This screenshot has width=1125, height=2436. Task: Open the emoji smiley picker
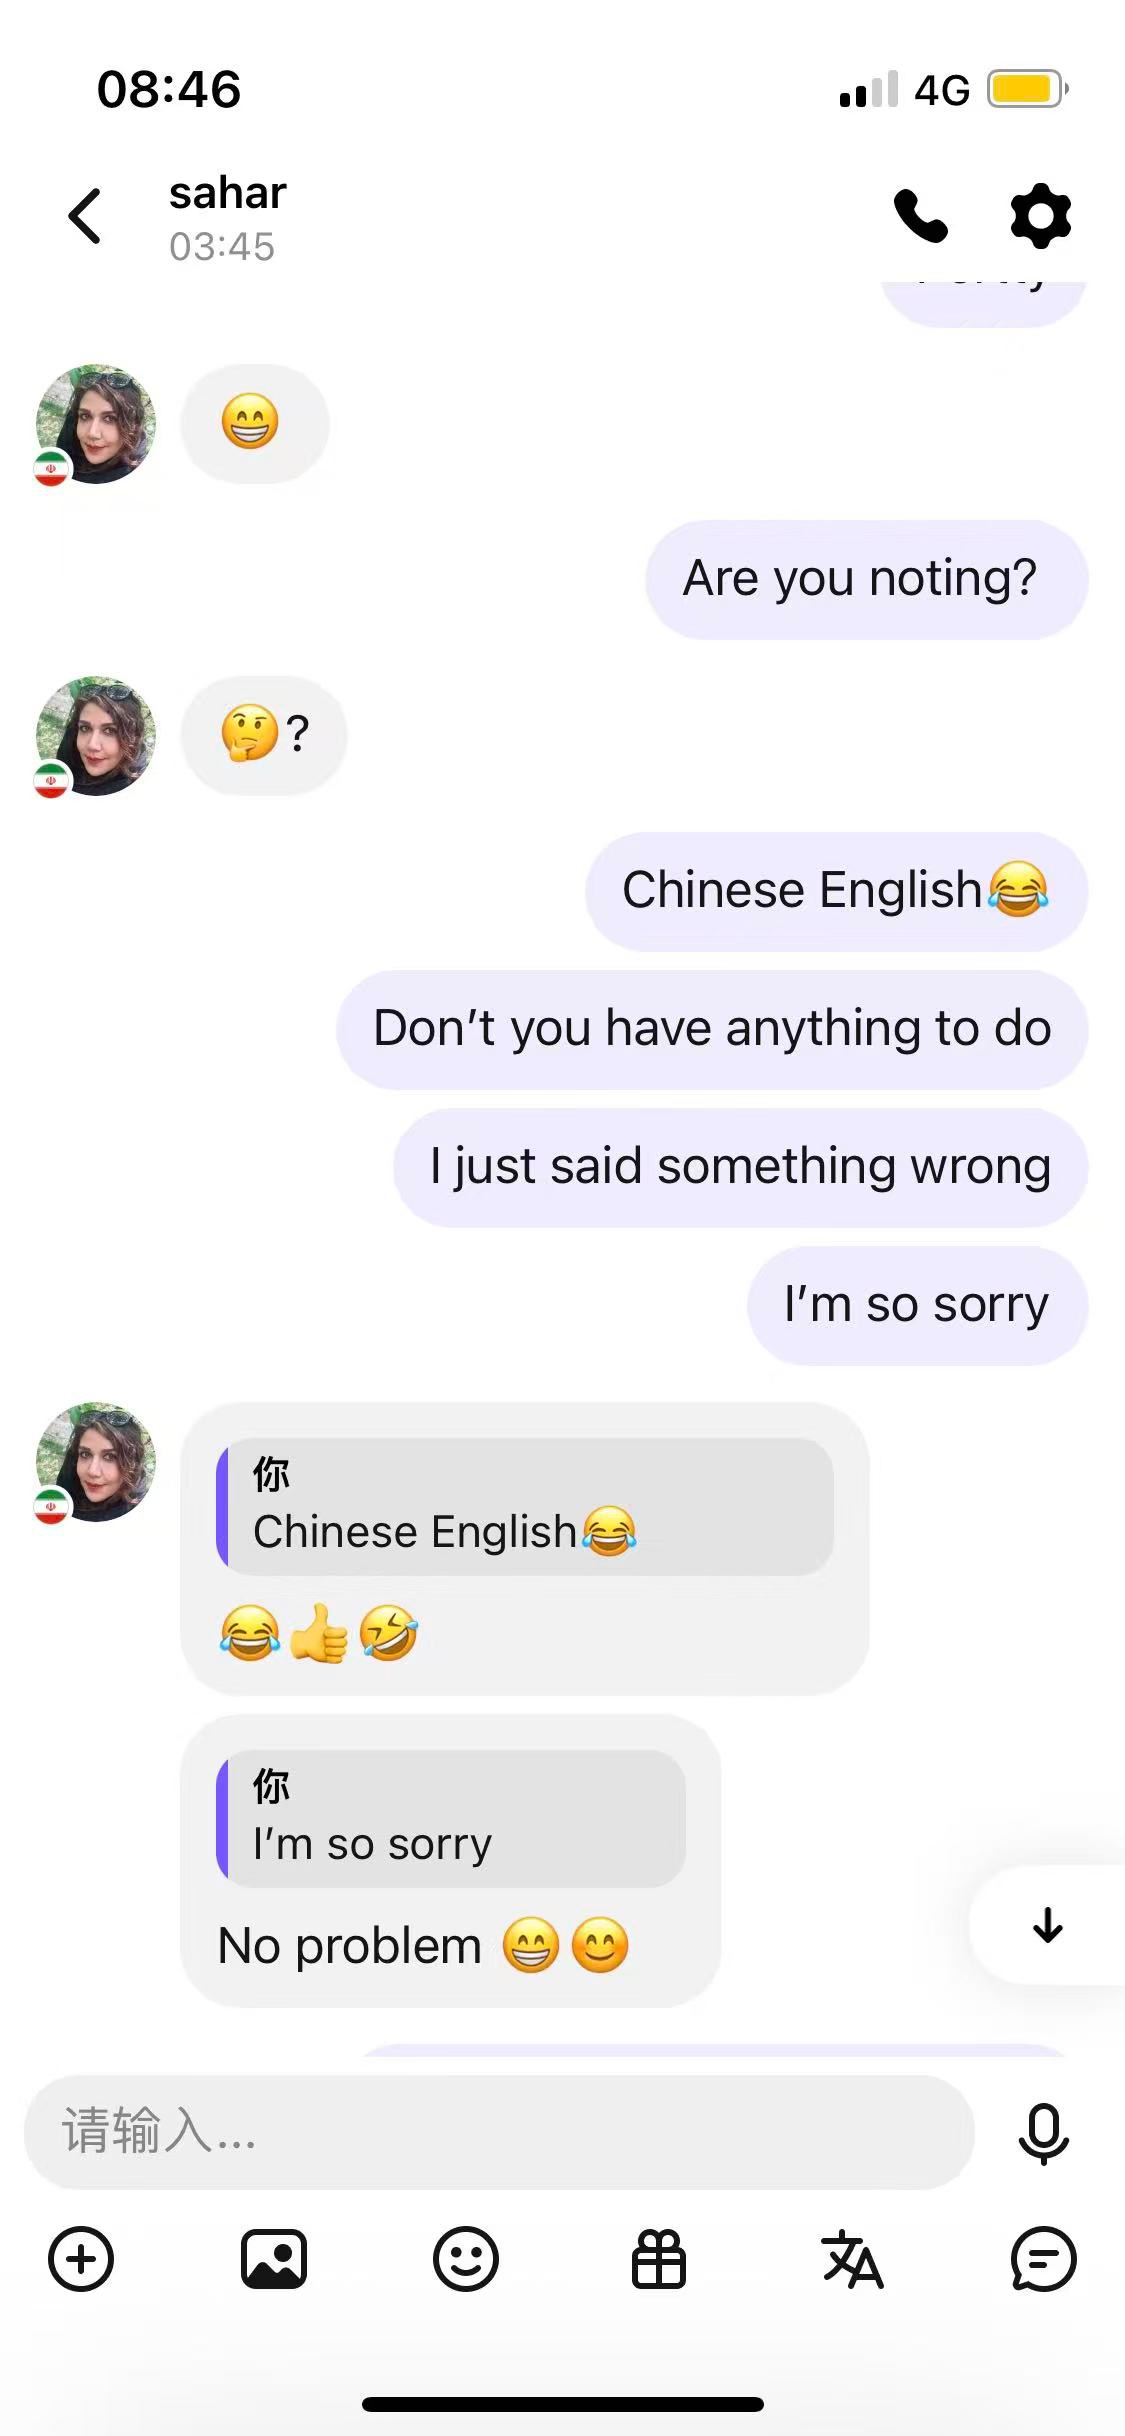coord(466,2259)
